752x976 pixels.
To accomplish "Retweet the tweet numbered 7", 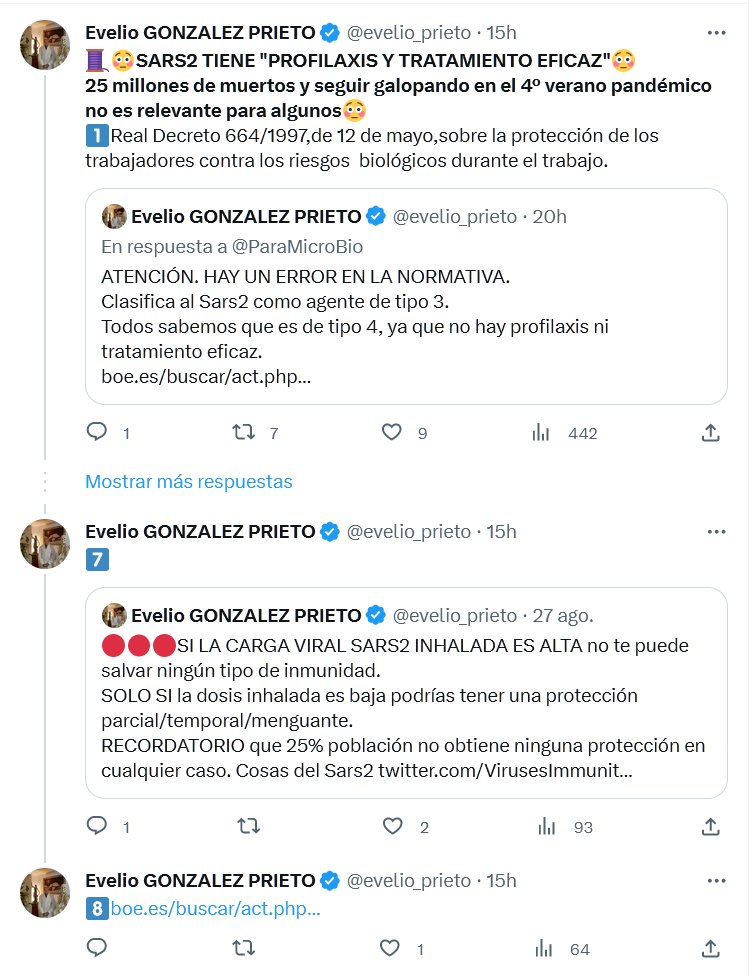I will 243,826.
